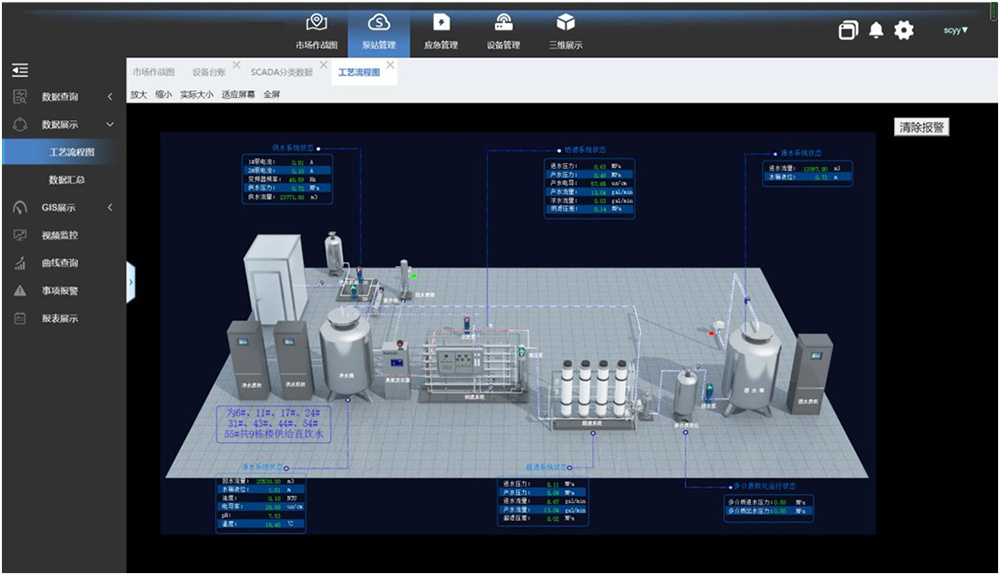Click the 清除报警 button
Screen dimensions: 1000x575
[x=921, y=127]
